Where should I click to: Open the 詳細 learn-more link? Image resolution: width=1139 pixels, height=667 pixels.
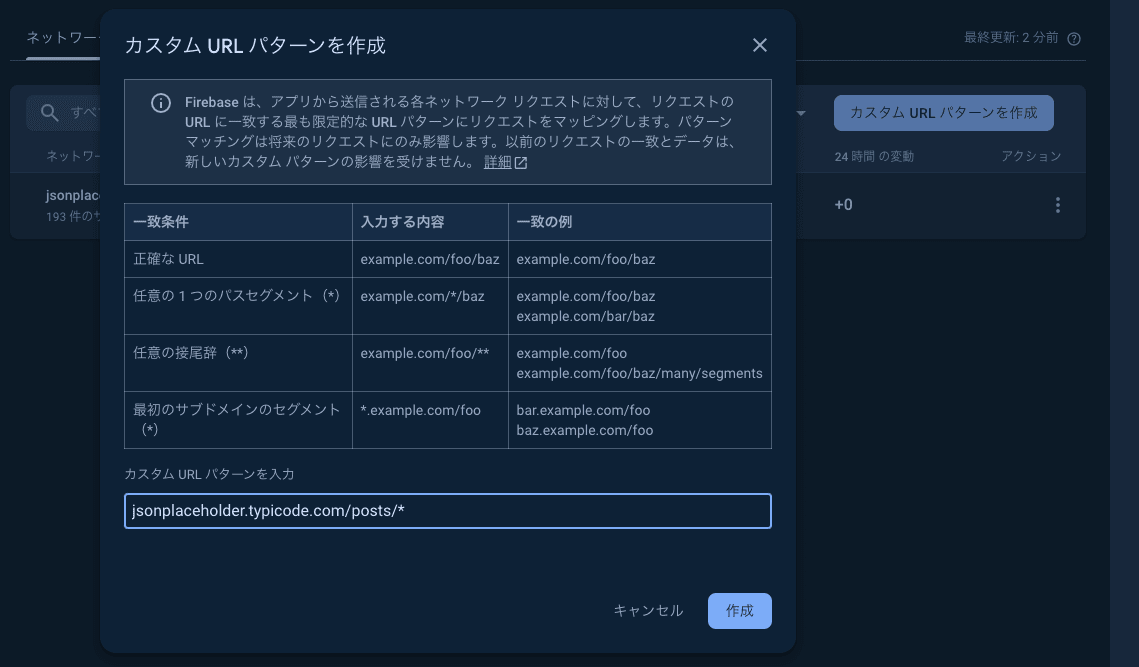[498, 162]
